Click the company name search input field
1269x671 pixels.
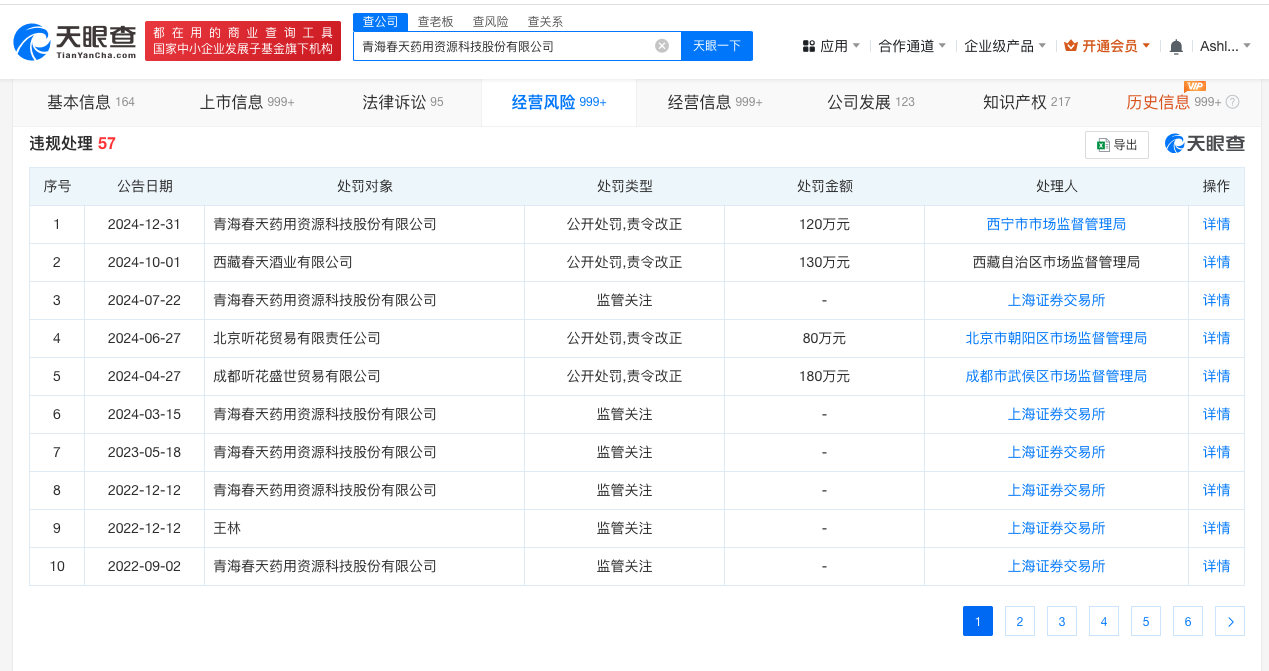pyautogui.click(x=500, y=46)
